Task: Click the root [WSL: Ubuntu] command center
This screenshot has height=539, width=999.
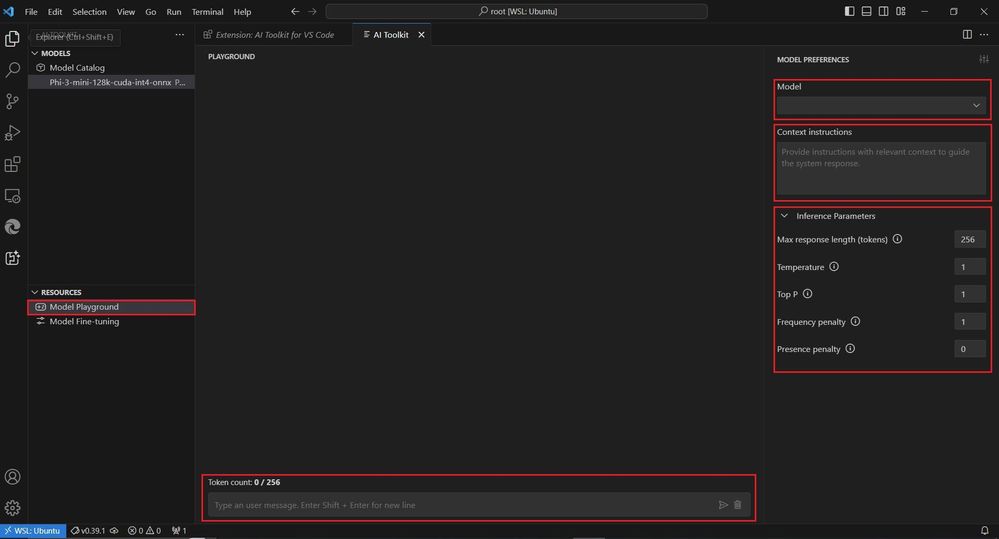Action: [x=517, y=11]
